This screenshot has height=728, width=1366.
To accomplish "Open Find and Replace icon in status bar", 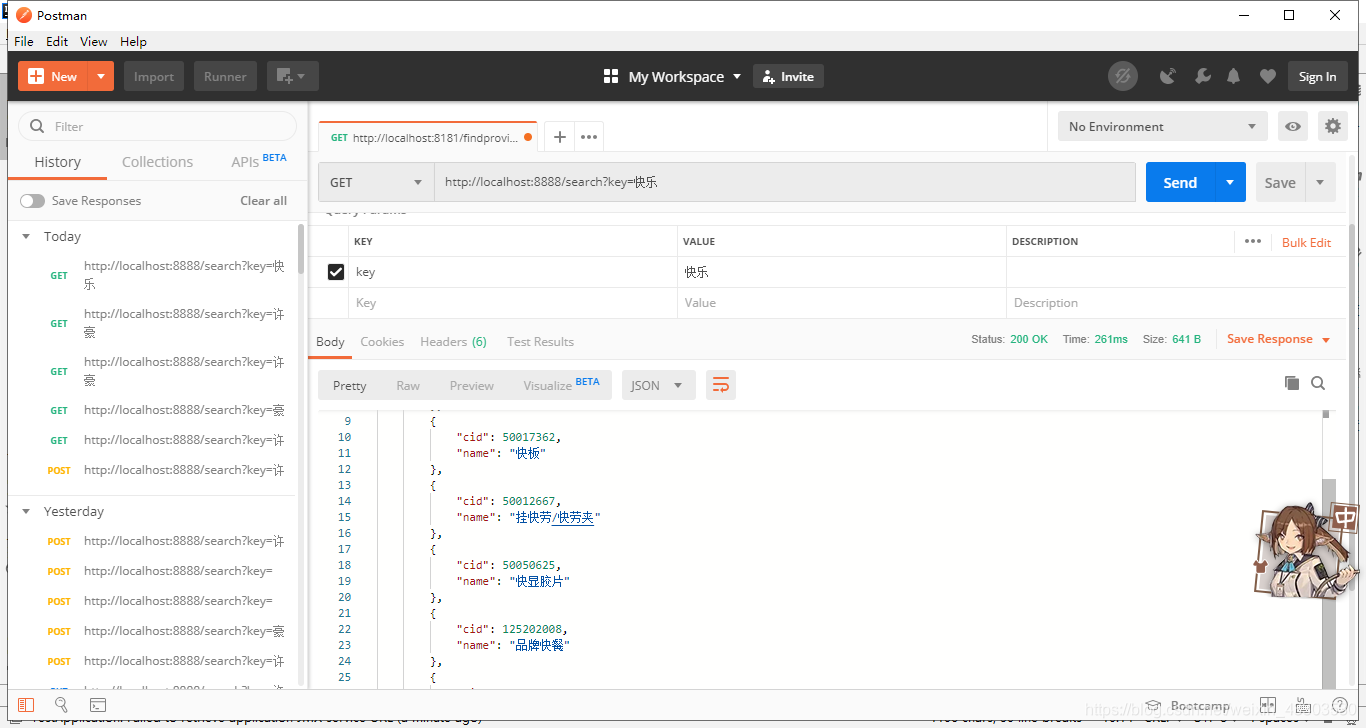I will click(x=61, y=705).
